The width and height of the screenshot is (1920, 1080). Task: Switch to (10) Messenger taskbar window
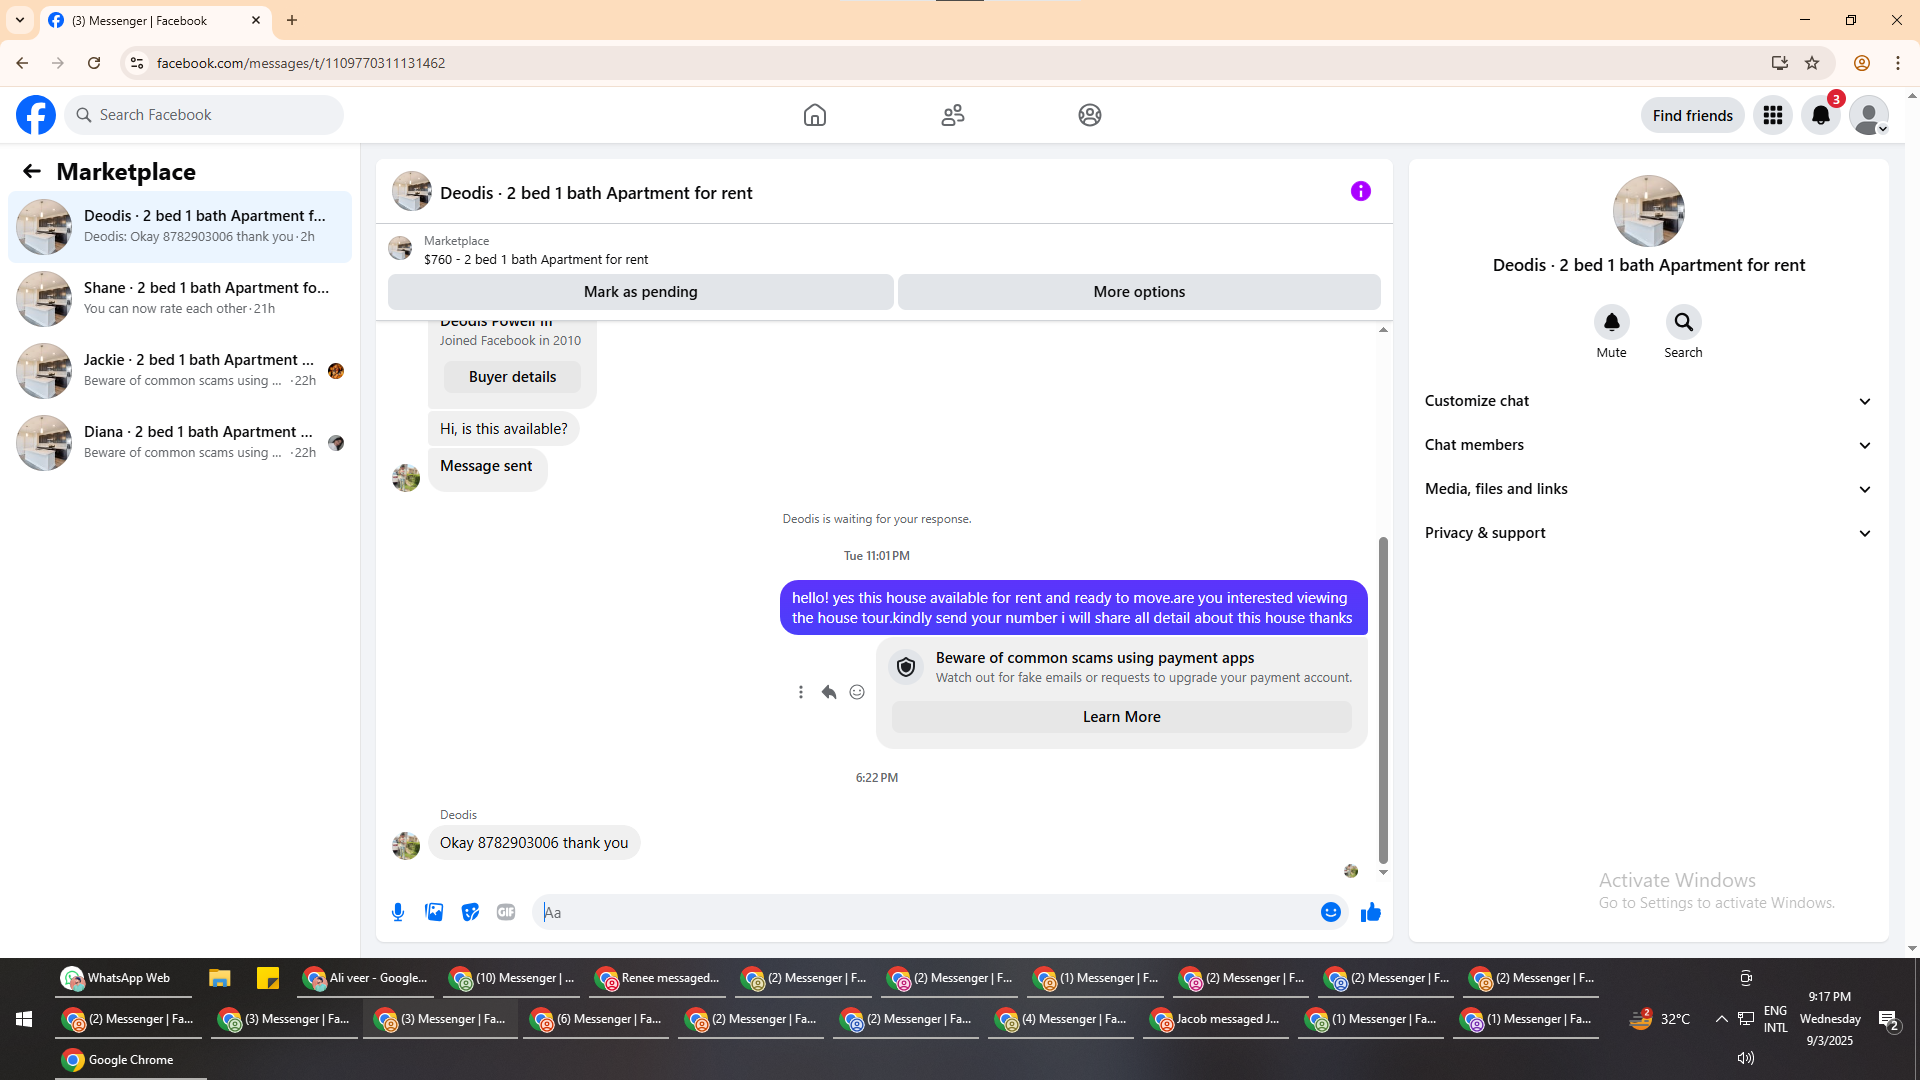(513, 978)
